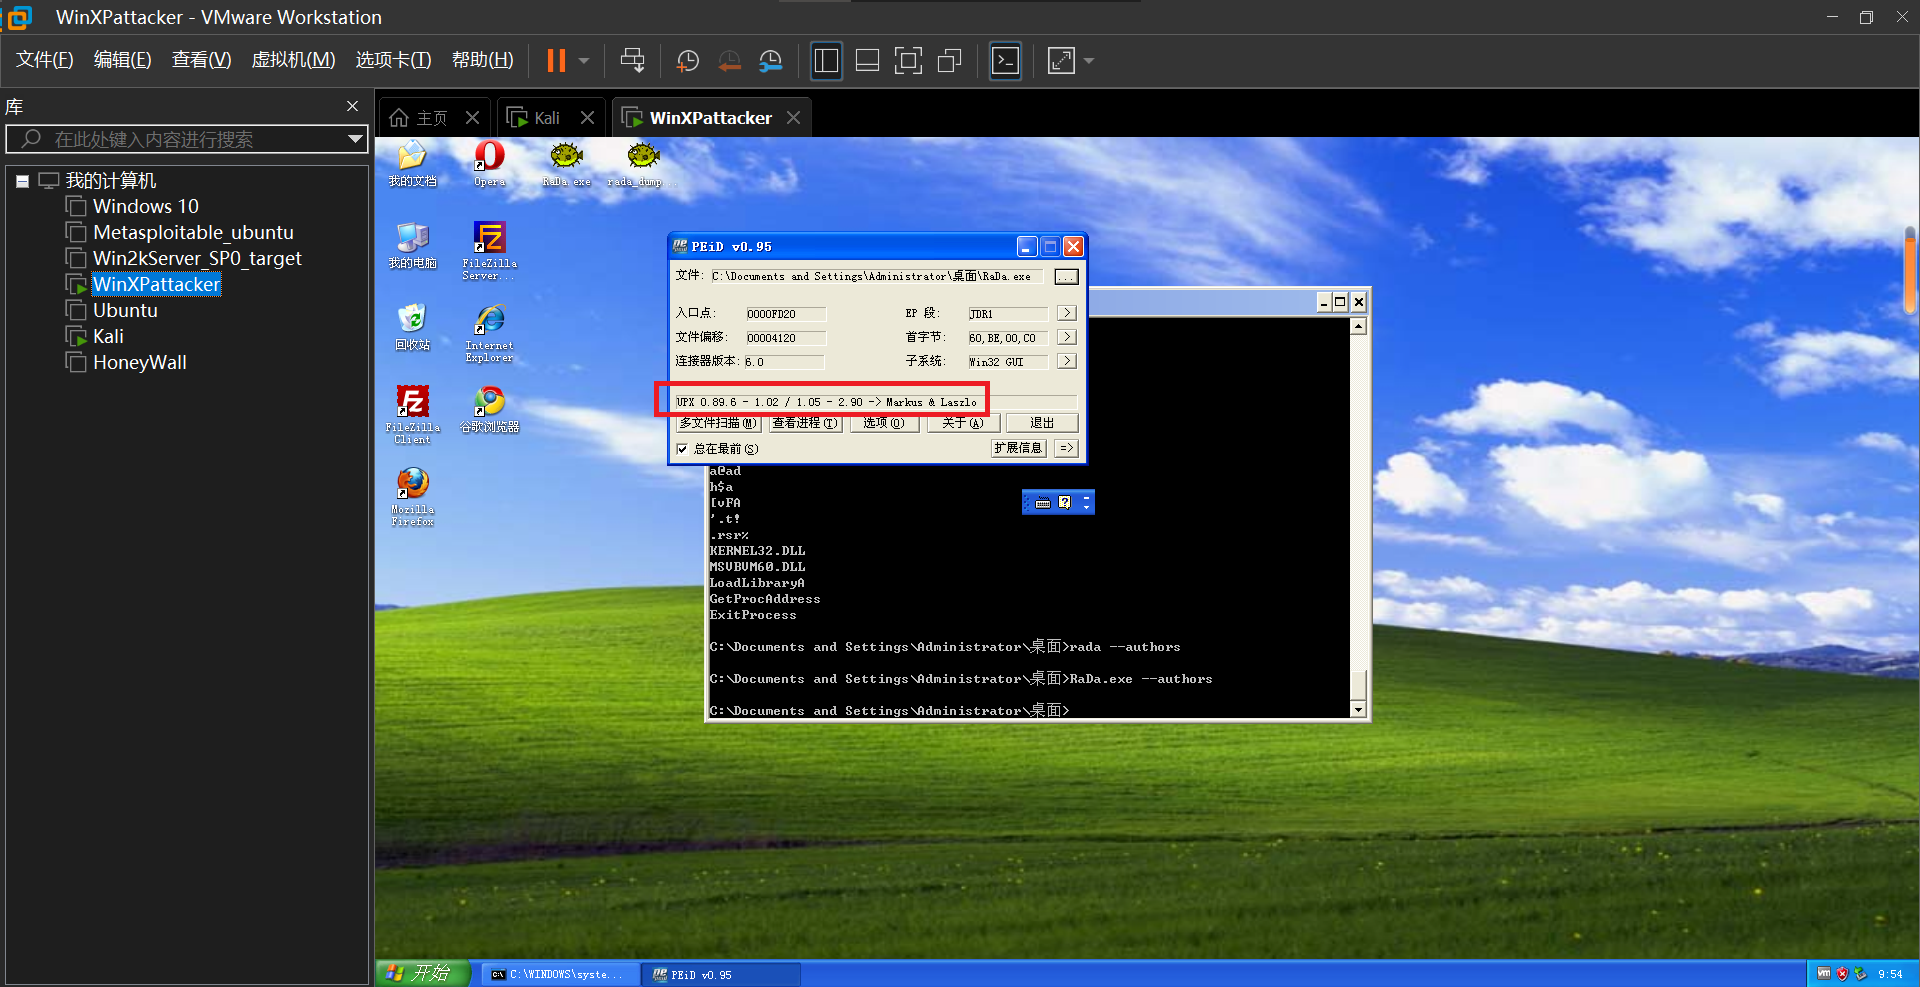This screenshot has height=987, width=1920.
Task: Uncheck the 总在最前(S) checkbox
Action: pos(682,449)
